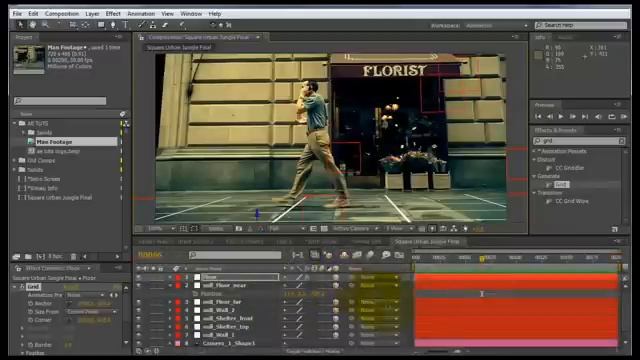Expand the Solids folder
640x360 pixels.
click(15, 170)
